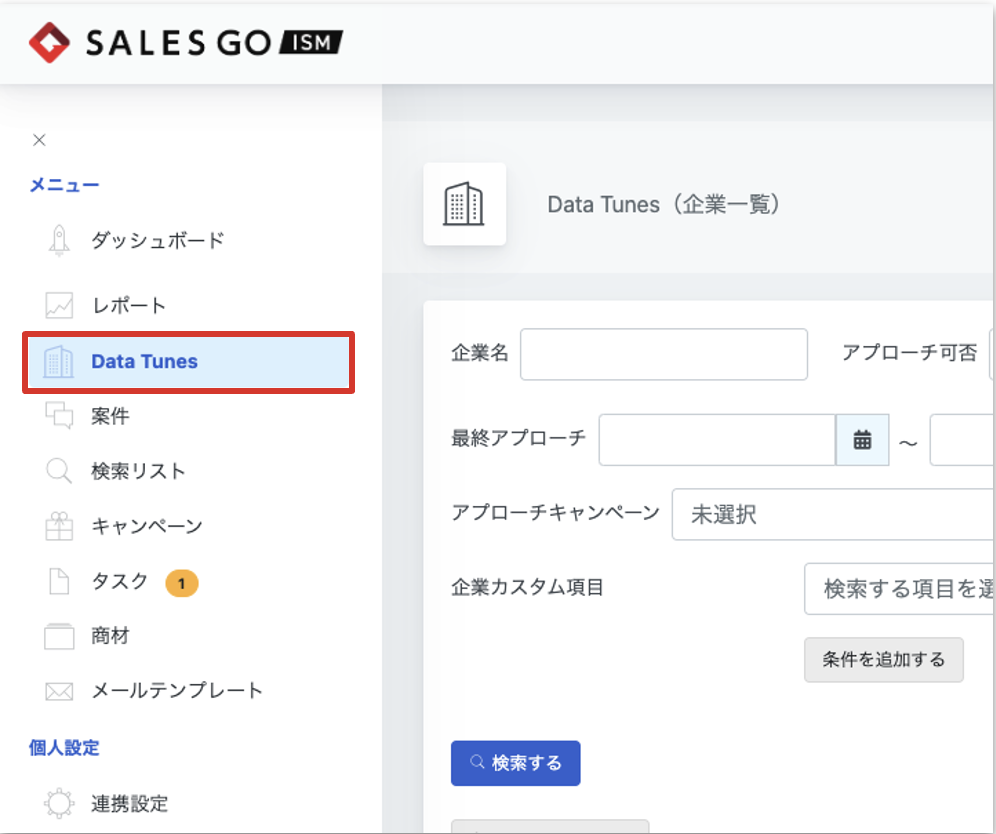Click the 最終アプローチ start date field

coord(717,440)
